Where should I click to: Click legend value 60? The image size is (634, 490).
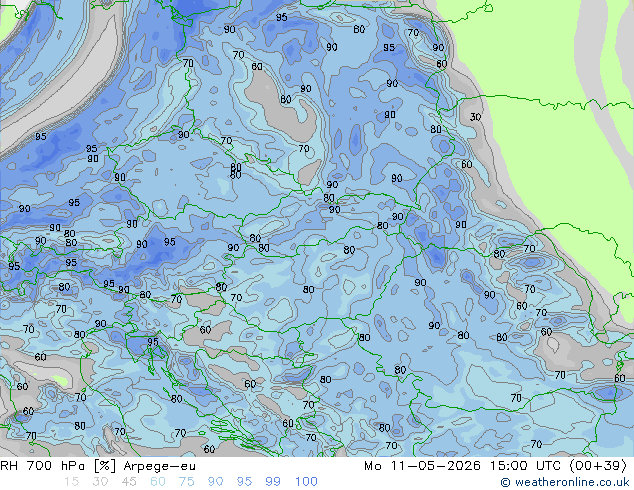click(x=158, y=482)
